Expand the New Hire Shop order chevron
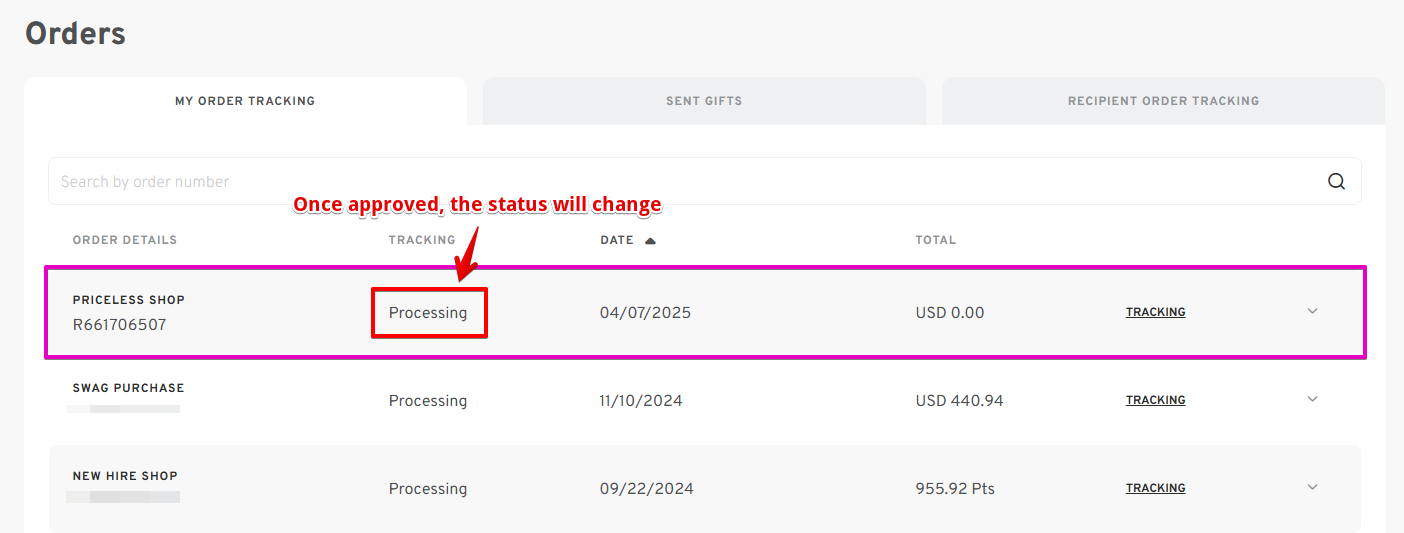This screenshot has width=1404, height=533. coord(1313,487)
